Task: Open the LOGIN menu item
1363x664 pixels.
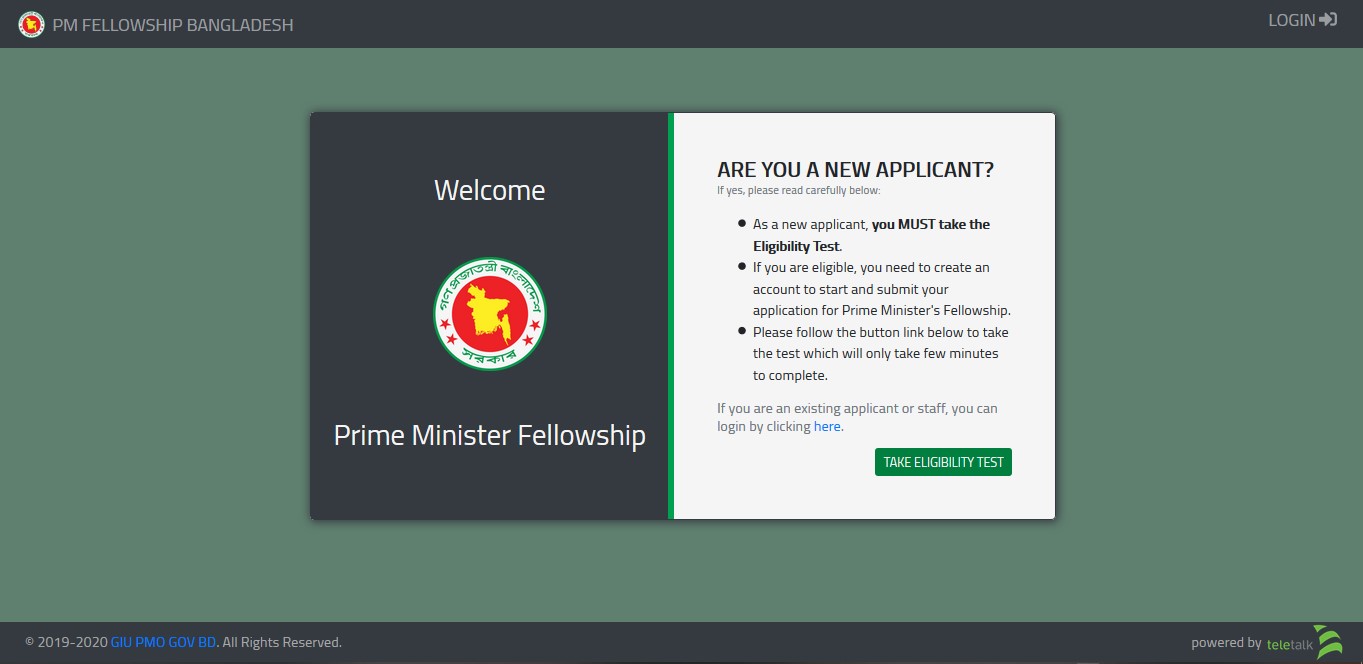Action: point(1292,20)
